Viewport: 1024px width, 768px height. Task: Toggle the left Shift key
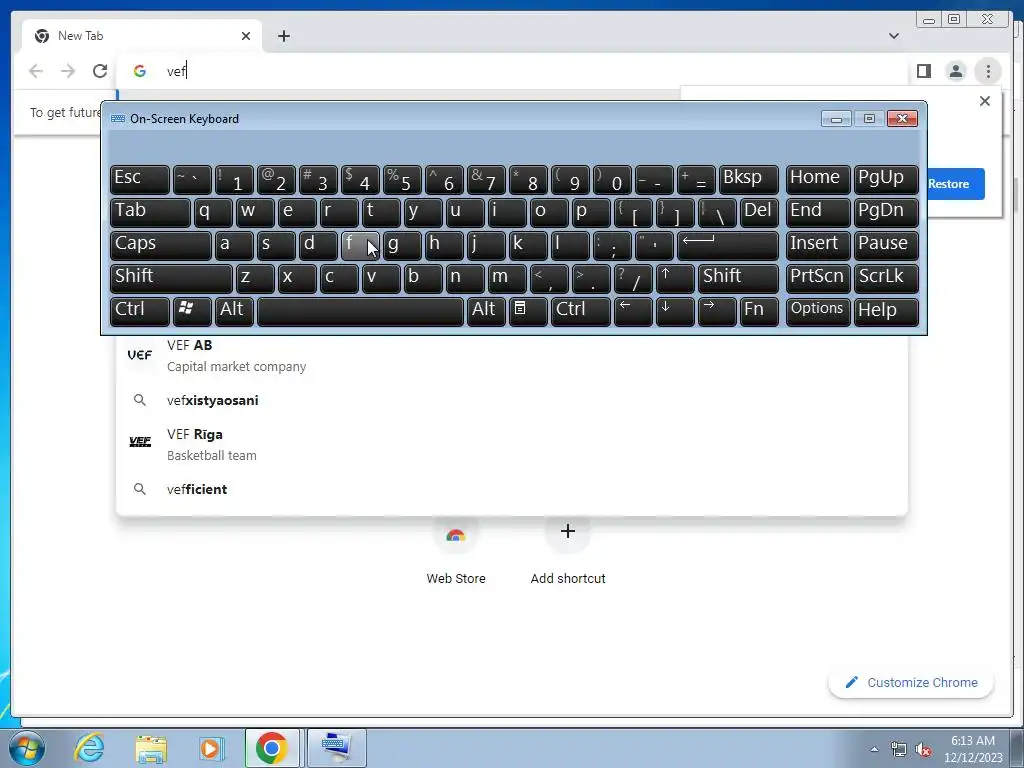click(x=171, y=278)
